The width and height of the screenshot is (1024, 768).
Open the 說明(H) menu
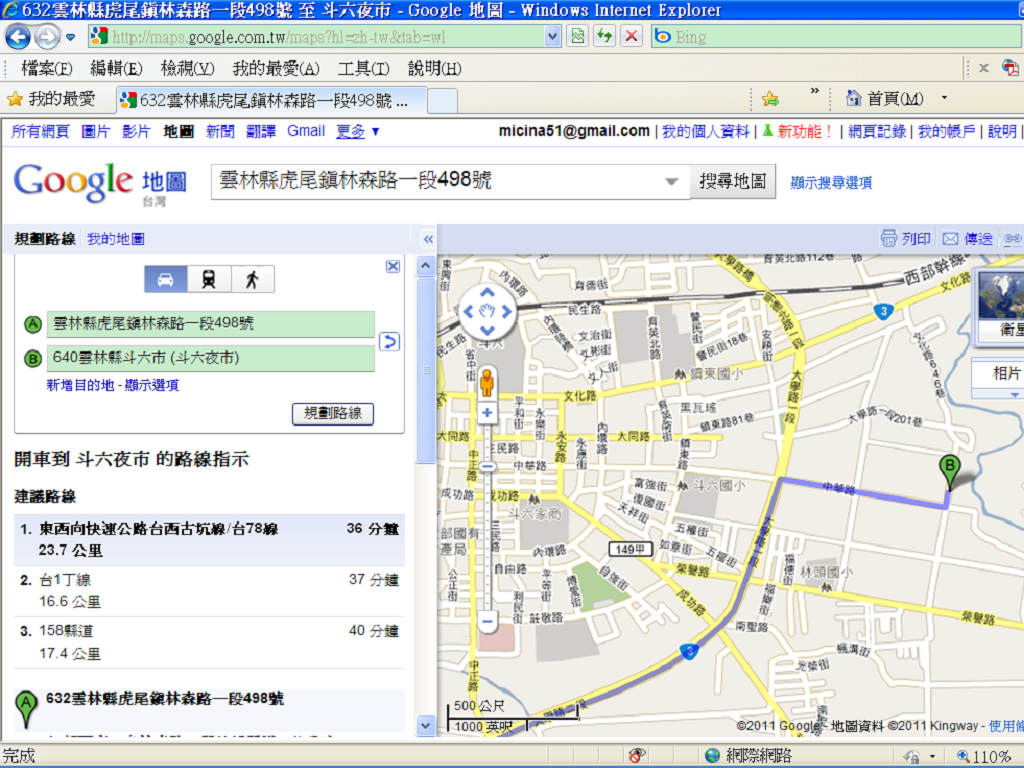[x=434, y=68]
